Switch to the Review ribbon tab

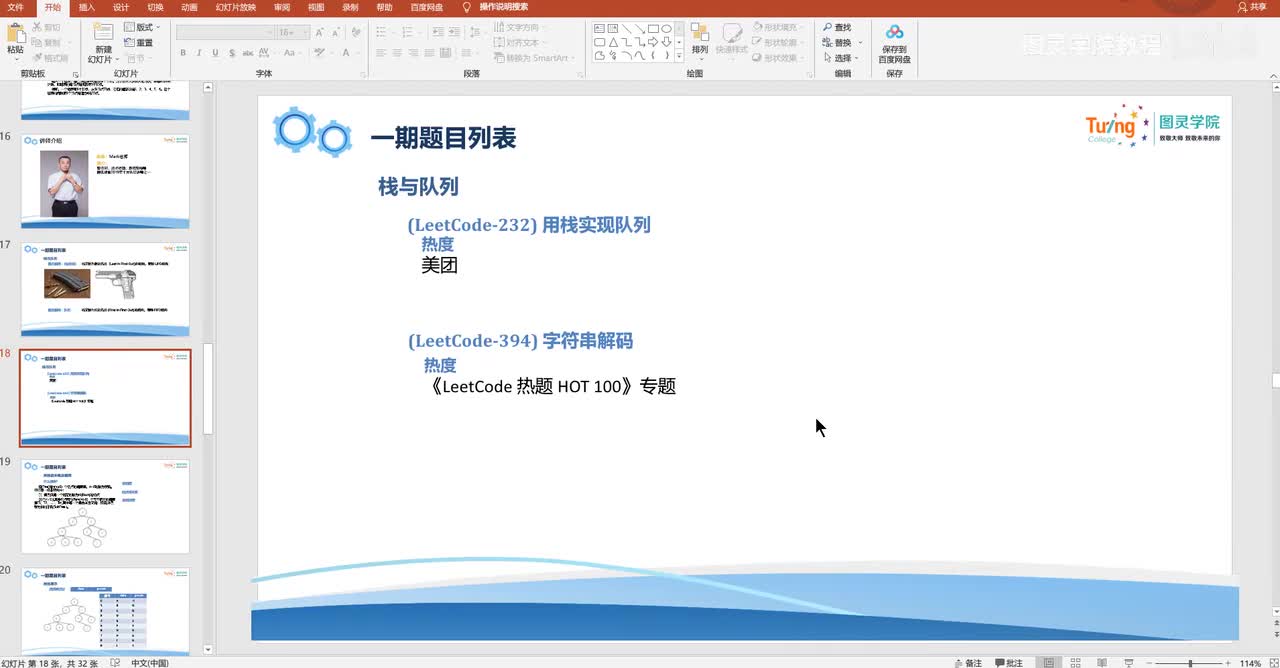click(x=282, y=7)
